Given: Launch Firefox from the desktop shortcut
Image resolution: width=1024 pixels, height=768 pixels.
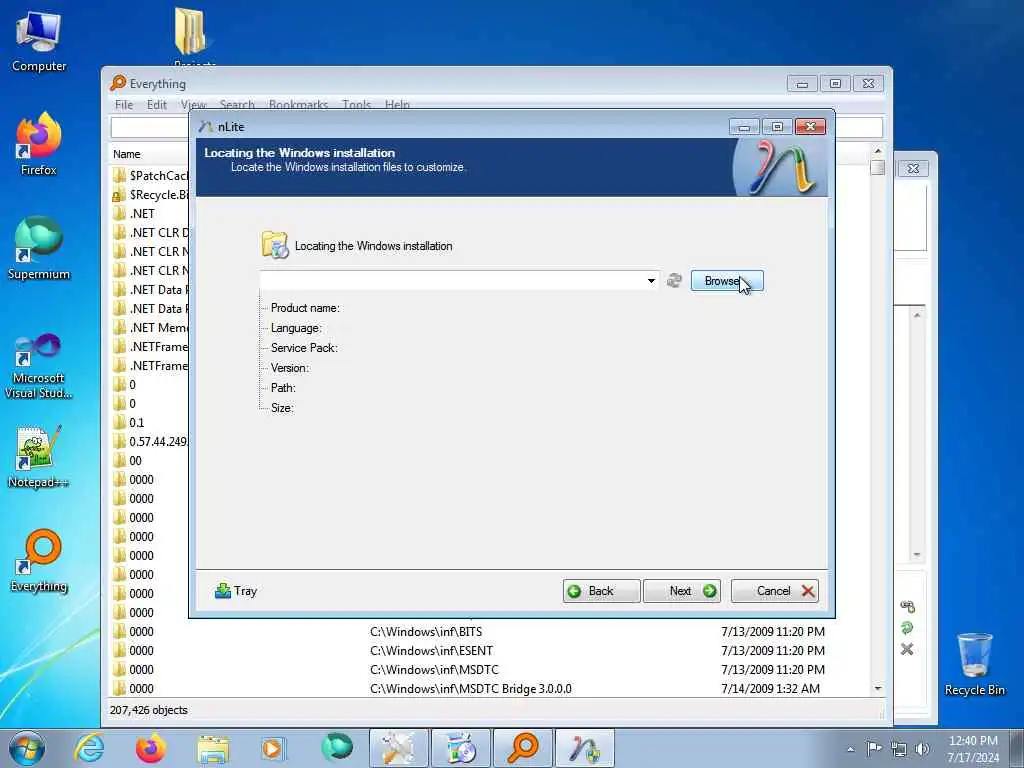Looking at the screenshot, I should [39, 144].
